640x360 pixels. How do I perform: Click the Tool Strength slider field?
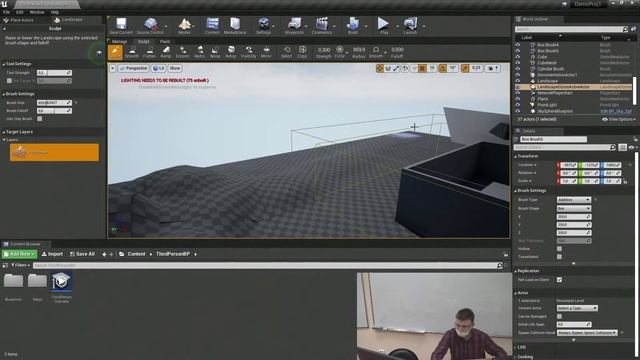coord(54,73)
